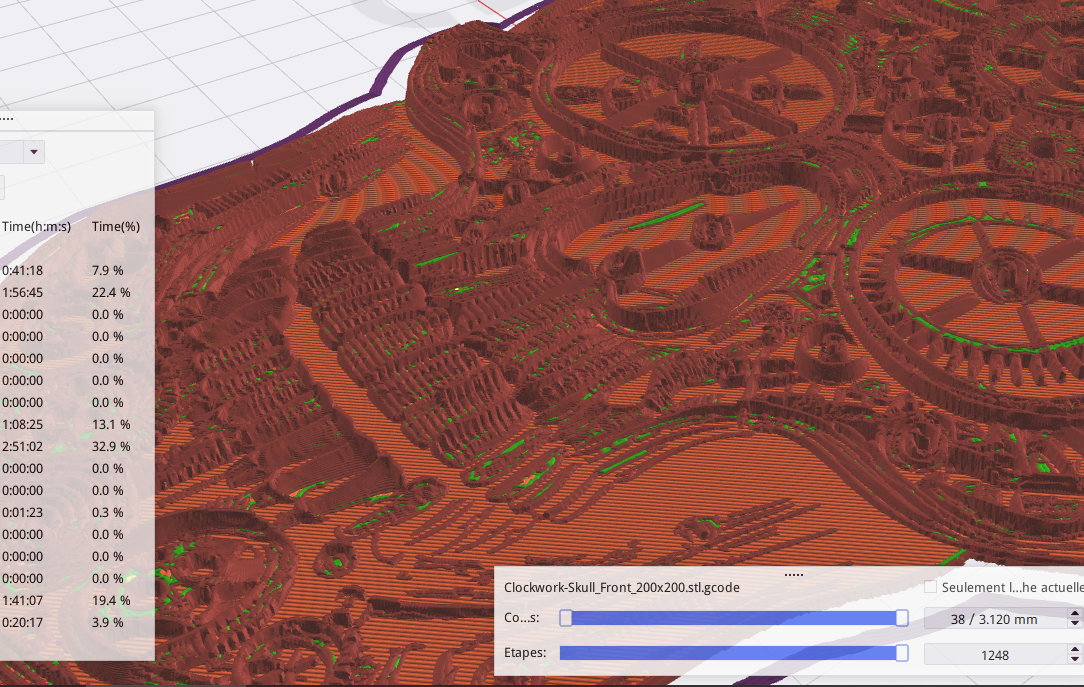This screenshot has width=1084, height=687.
Task: Click the Time(%) column header
Action: pyautogui.click(x=115, y=227)
